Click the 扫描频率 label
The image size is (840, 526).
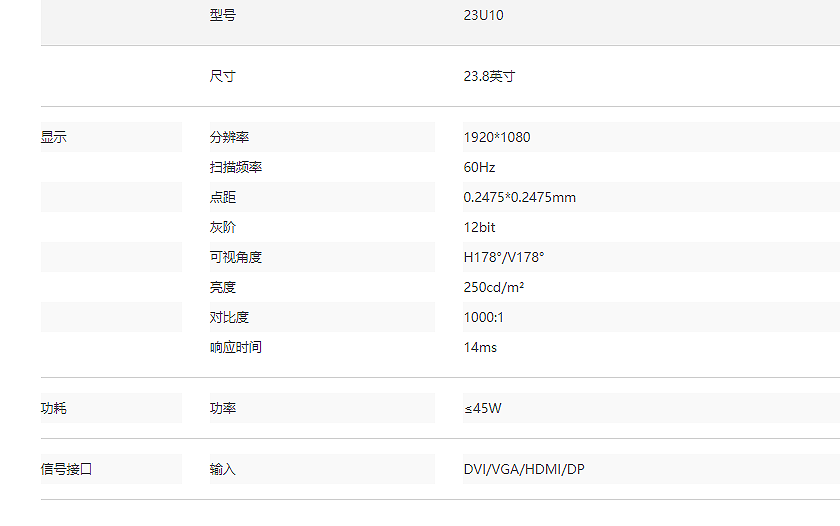(x=236, y=167)
